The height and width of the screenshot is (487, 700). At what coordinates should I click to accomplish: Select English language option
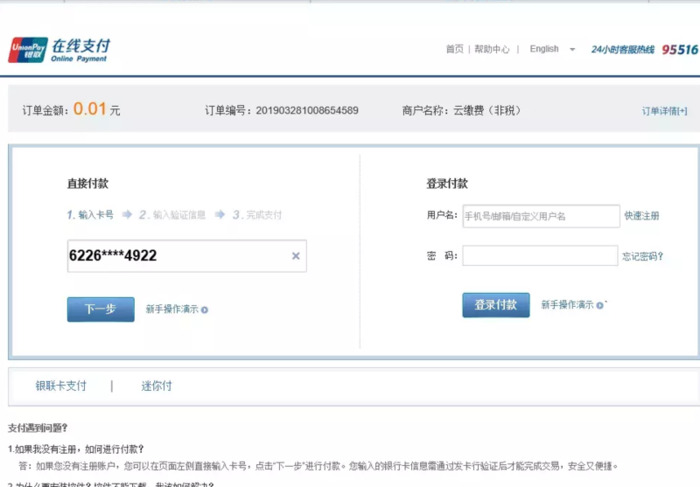click(544, 49)
